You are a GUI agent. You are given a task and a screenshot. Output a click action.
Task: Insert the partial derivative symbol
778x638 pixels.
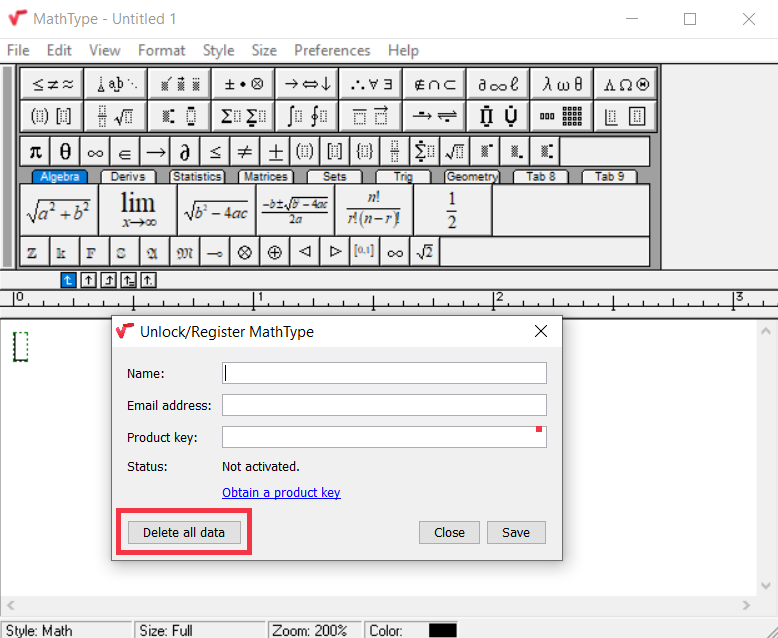pos(185,152)
